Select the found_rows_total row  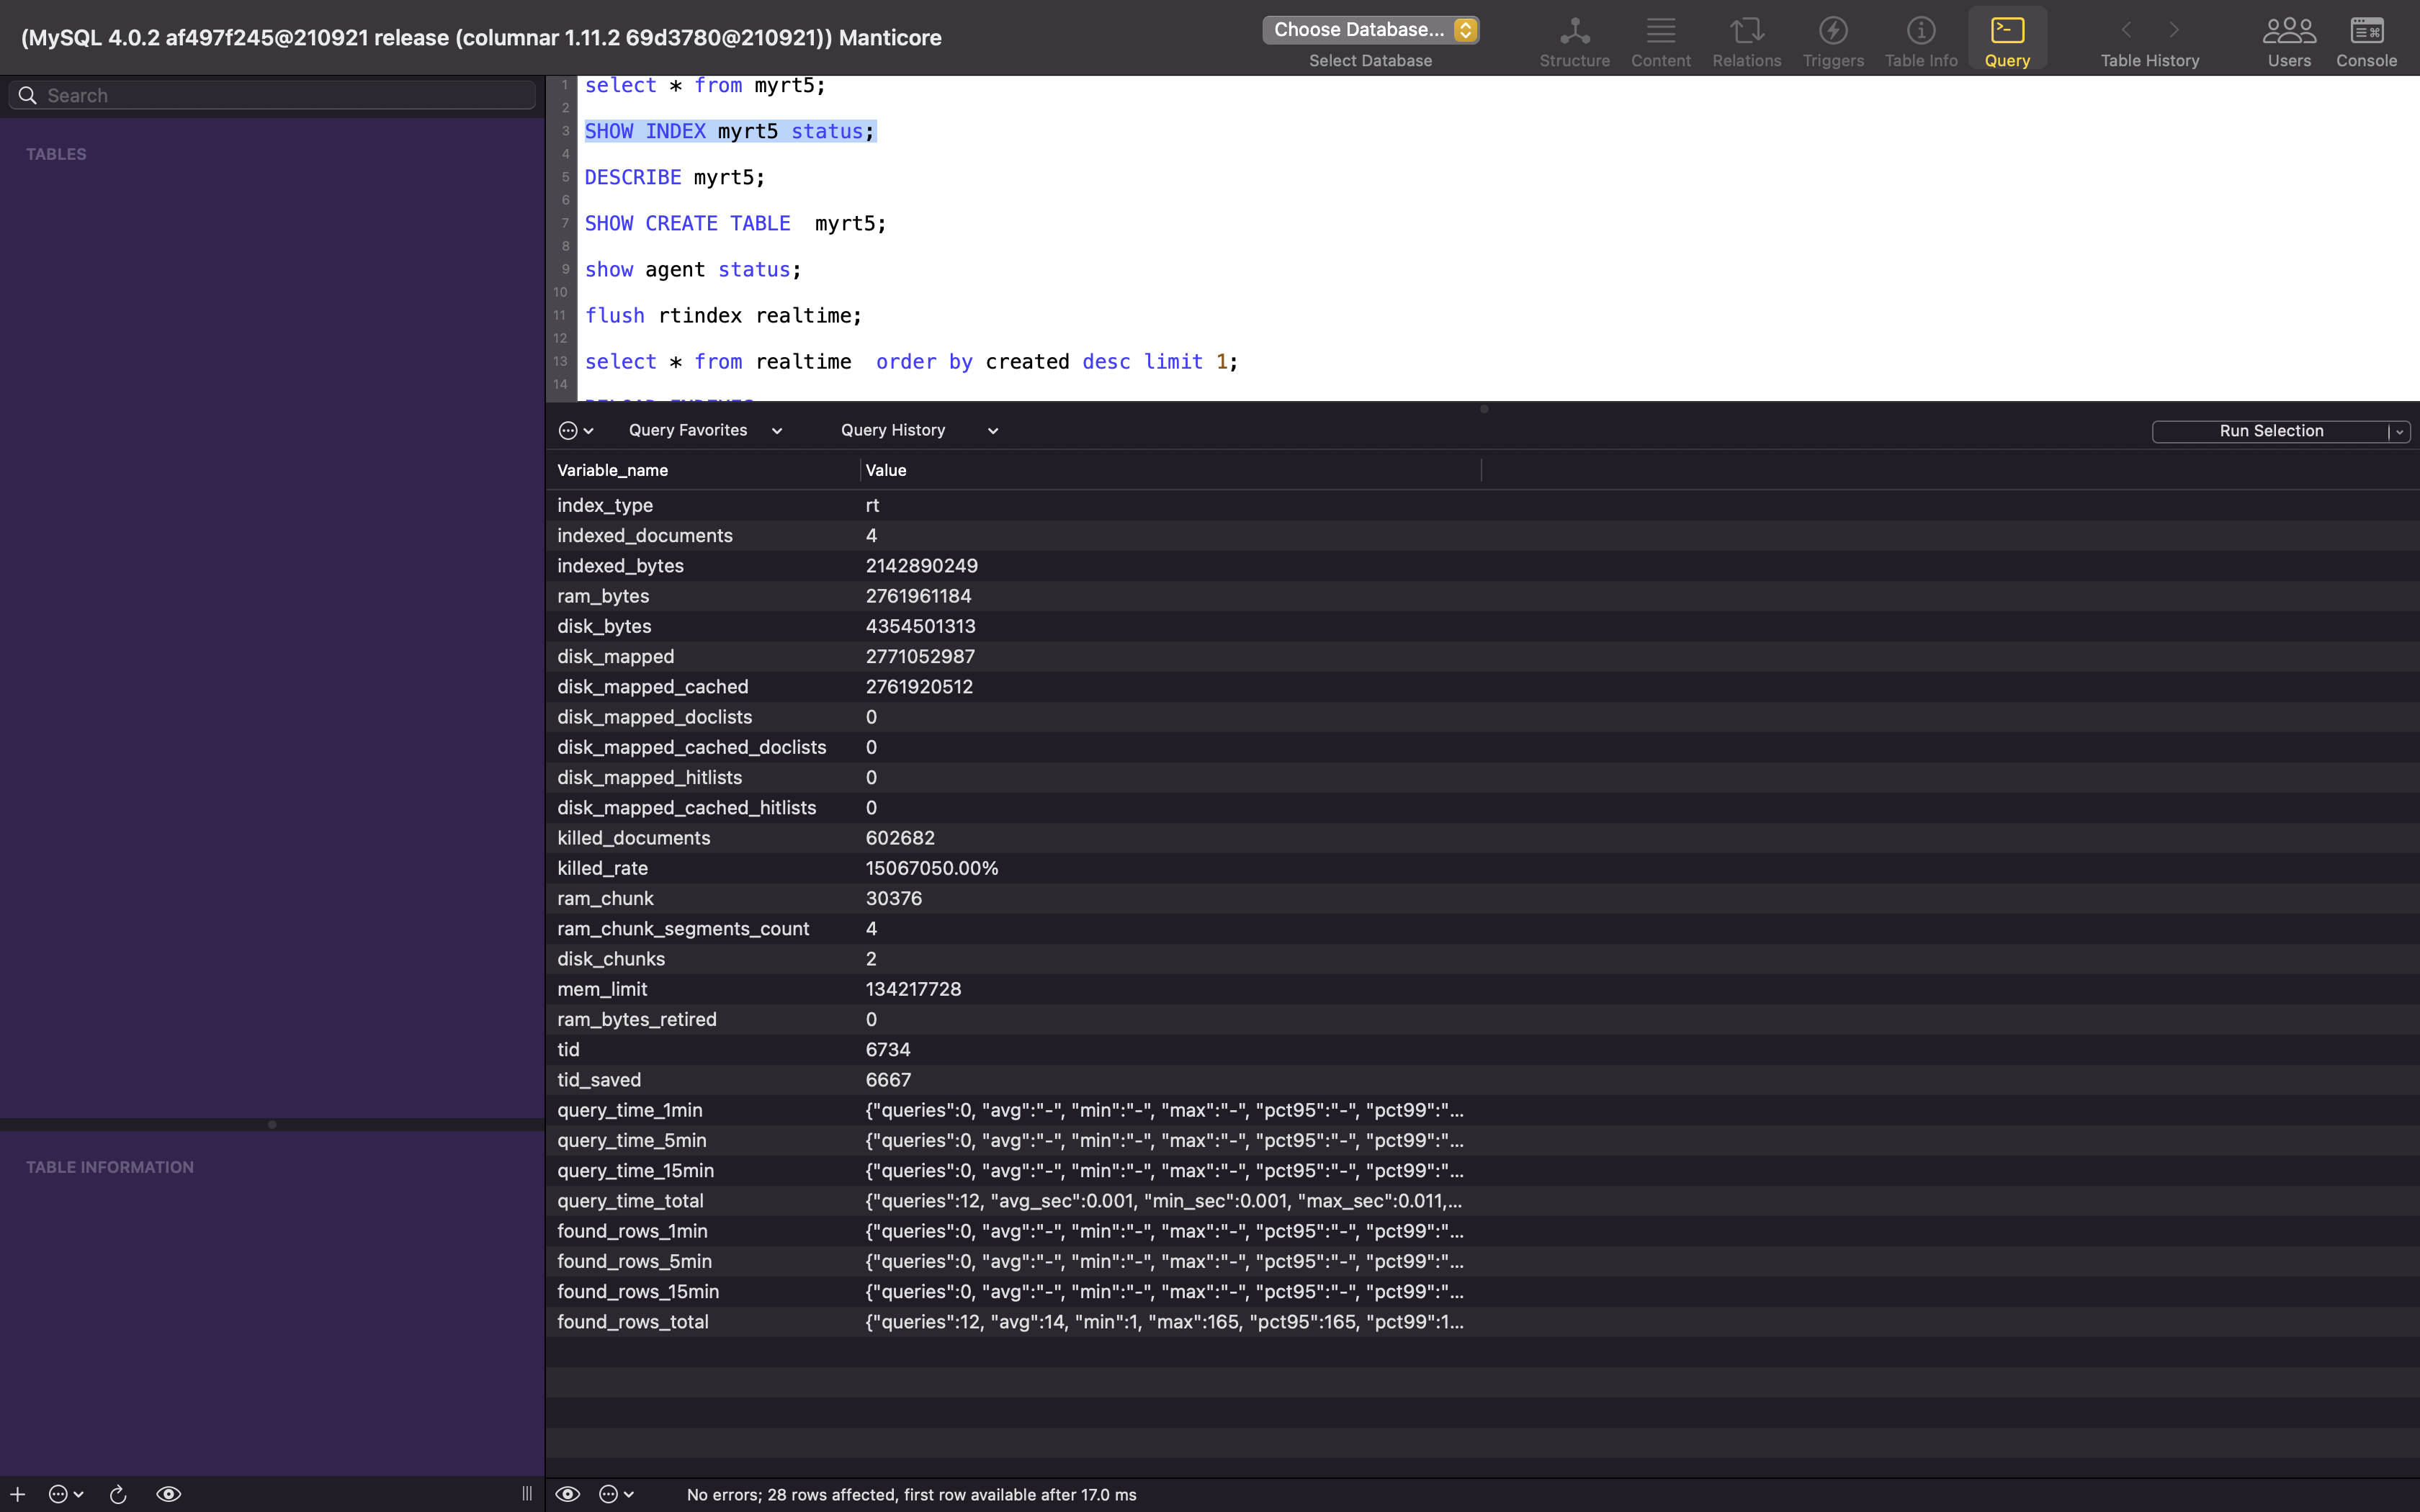[1482, 1322]
